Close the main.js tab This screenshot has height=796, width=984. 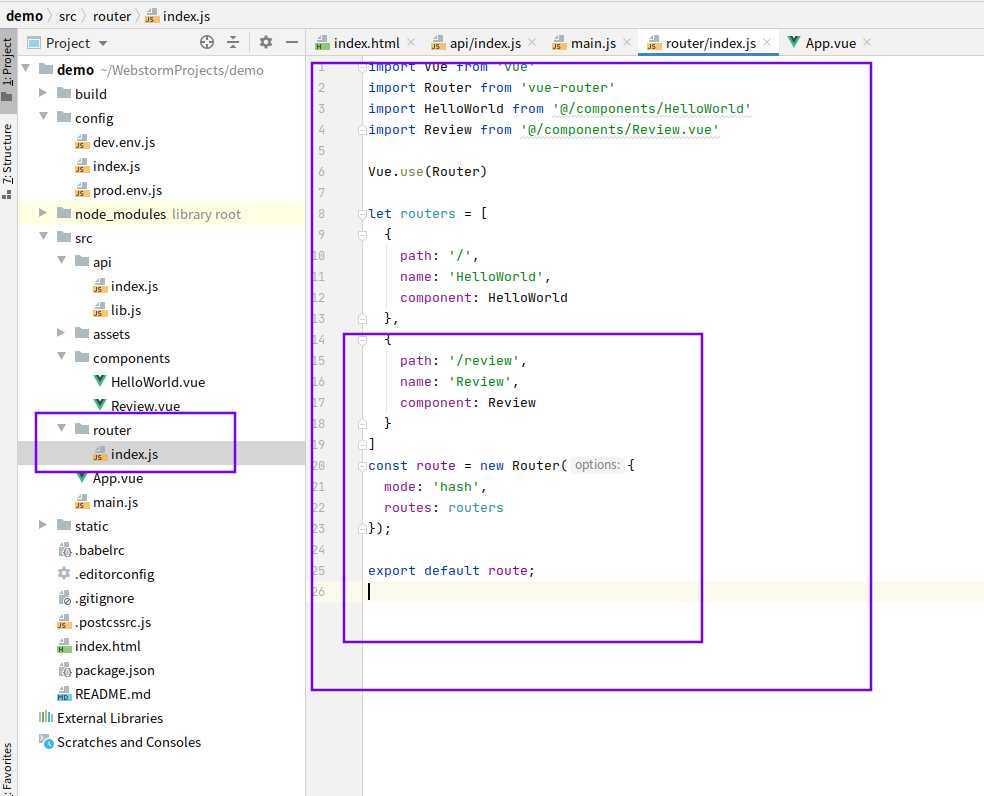(x=627, y=42)
